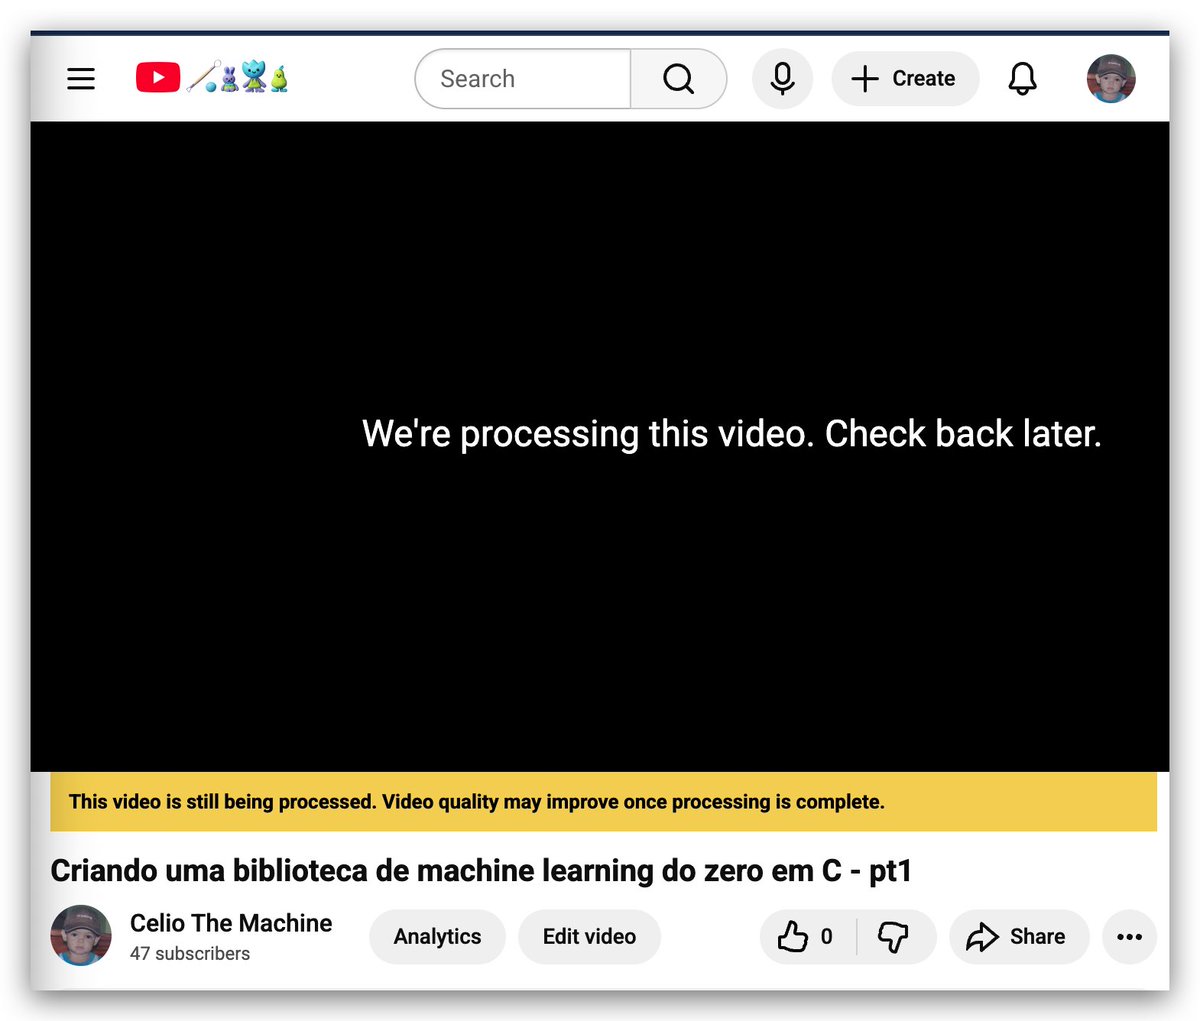Dislike the video with thumbs down
This screenshot has width=1200, height=1021.
[894, 937]
